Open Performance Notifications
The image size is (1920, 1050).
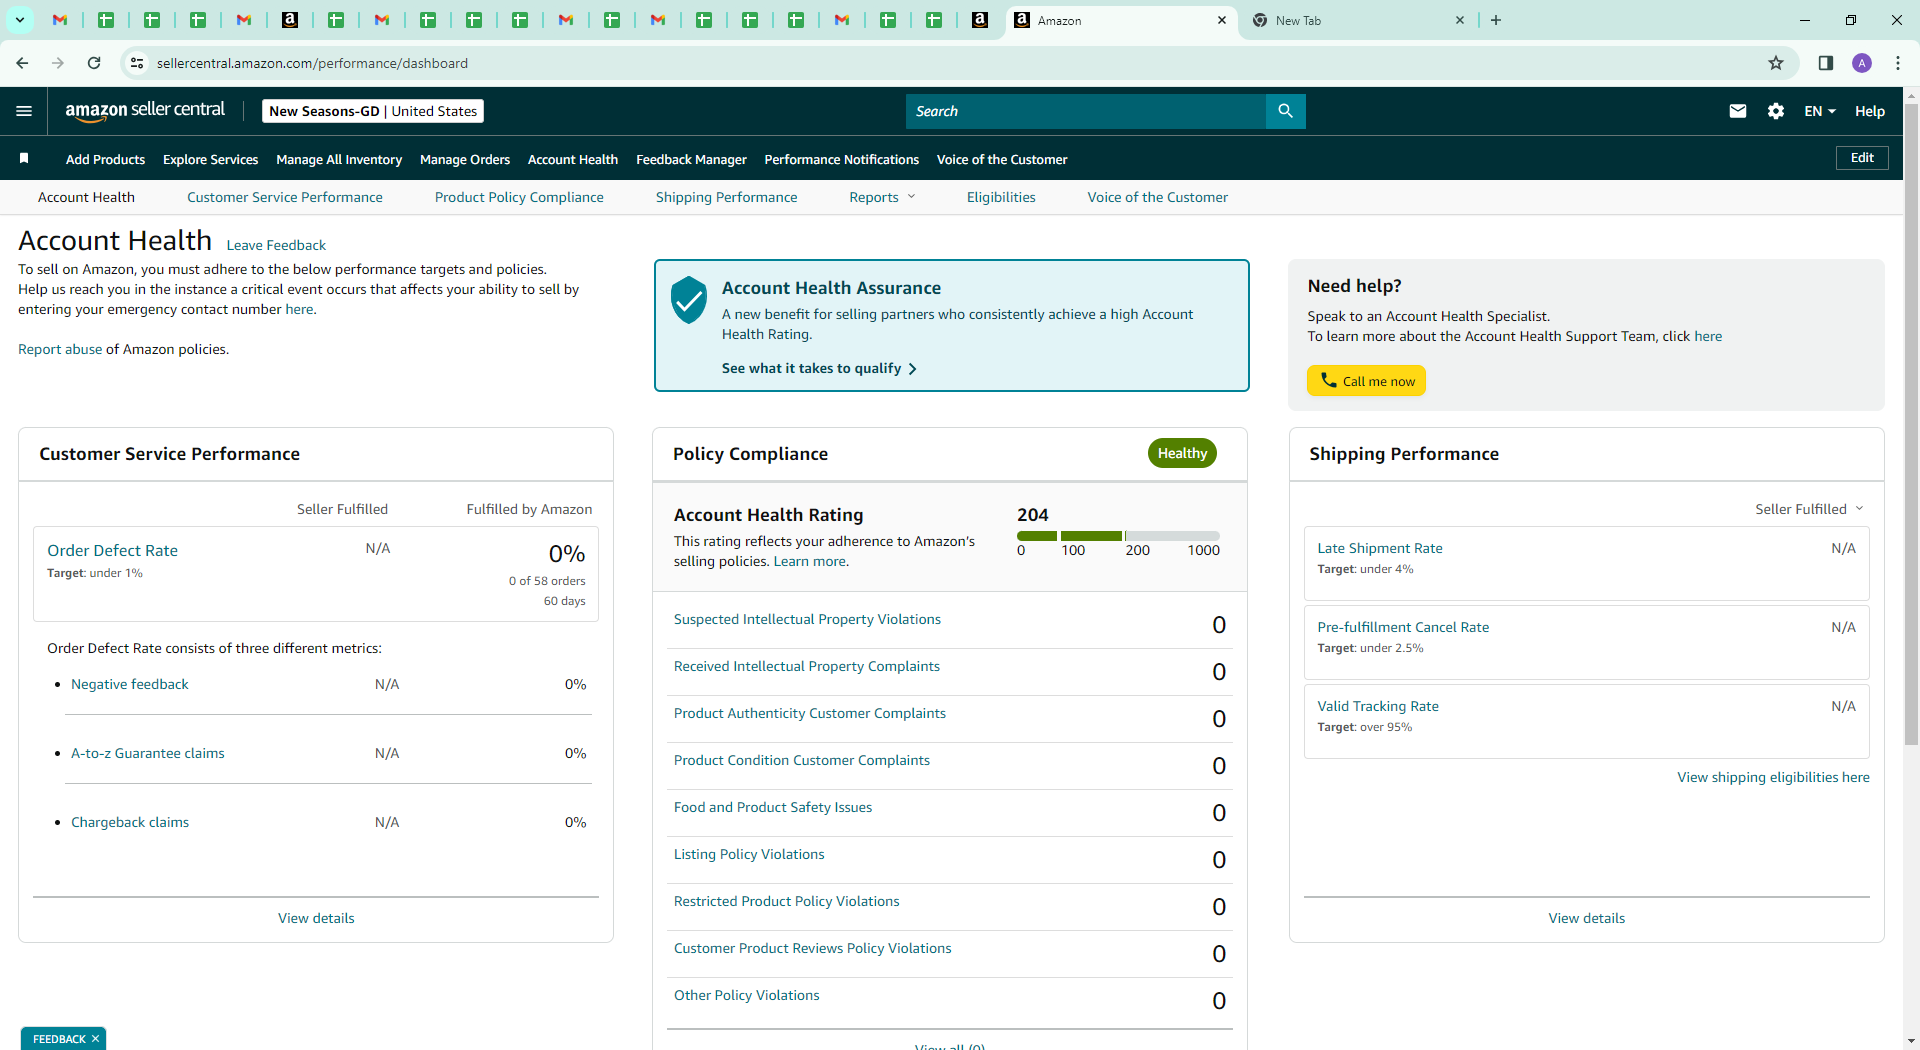841,159
